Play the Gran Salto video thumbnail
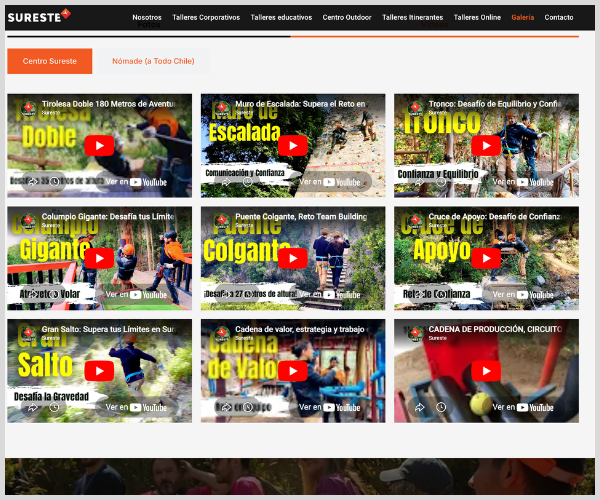Image resolution: width=600 pixels, height=500 pixels. click(x=99, y=371)
